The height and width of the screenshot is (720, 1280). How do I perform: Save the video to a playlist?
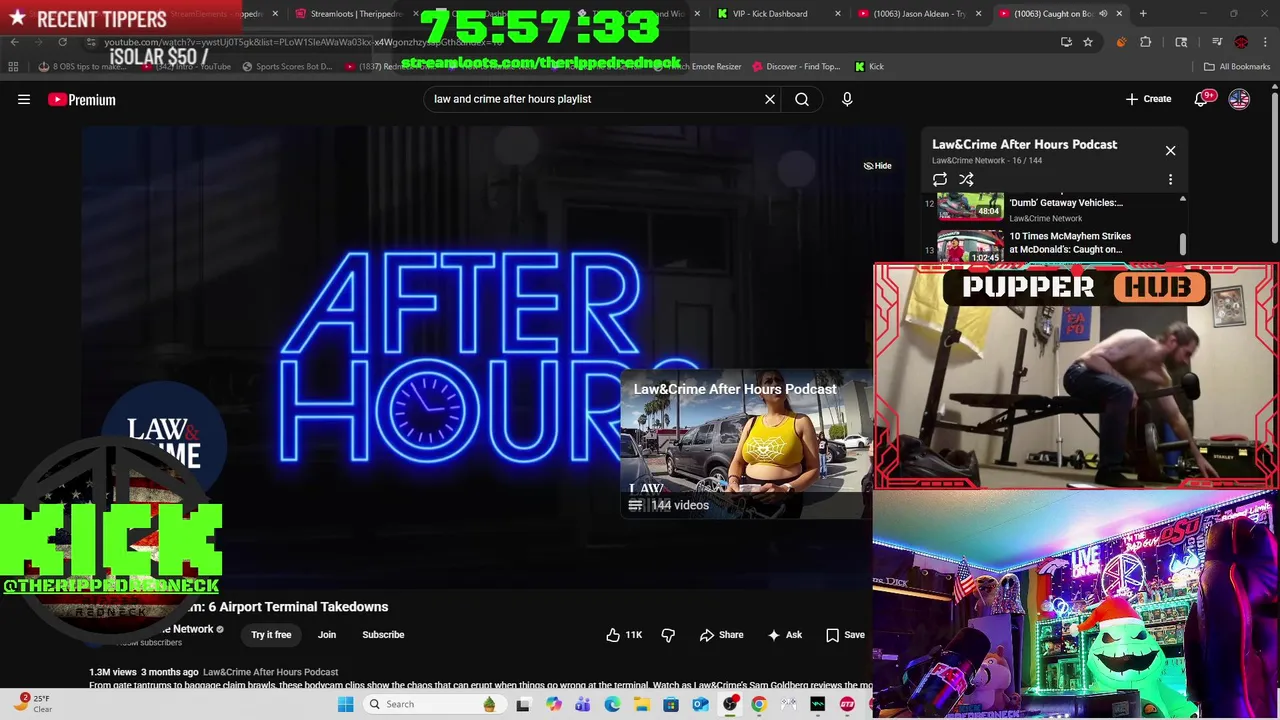[845, 635]
